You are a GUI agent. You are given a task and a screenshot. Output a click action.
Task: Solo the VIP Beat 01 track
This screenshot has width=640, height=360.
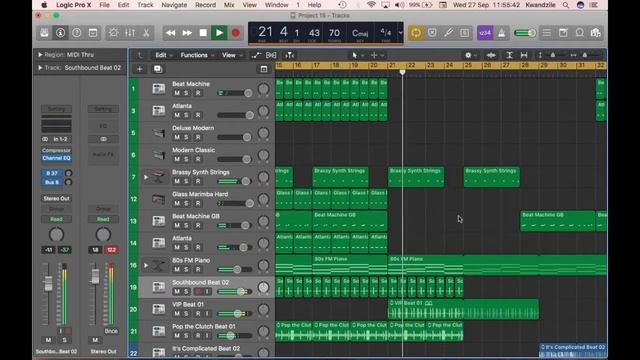click(186, 313)
